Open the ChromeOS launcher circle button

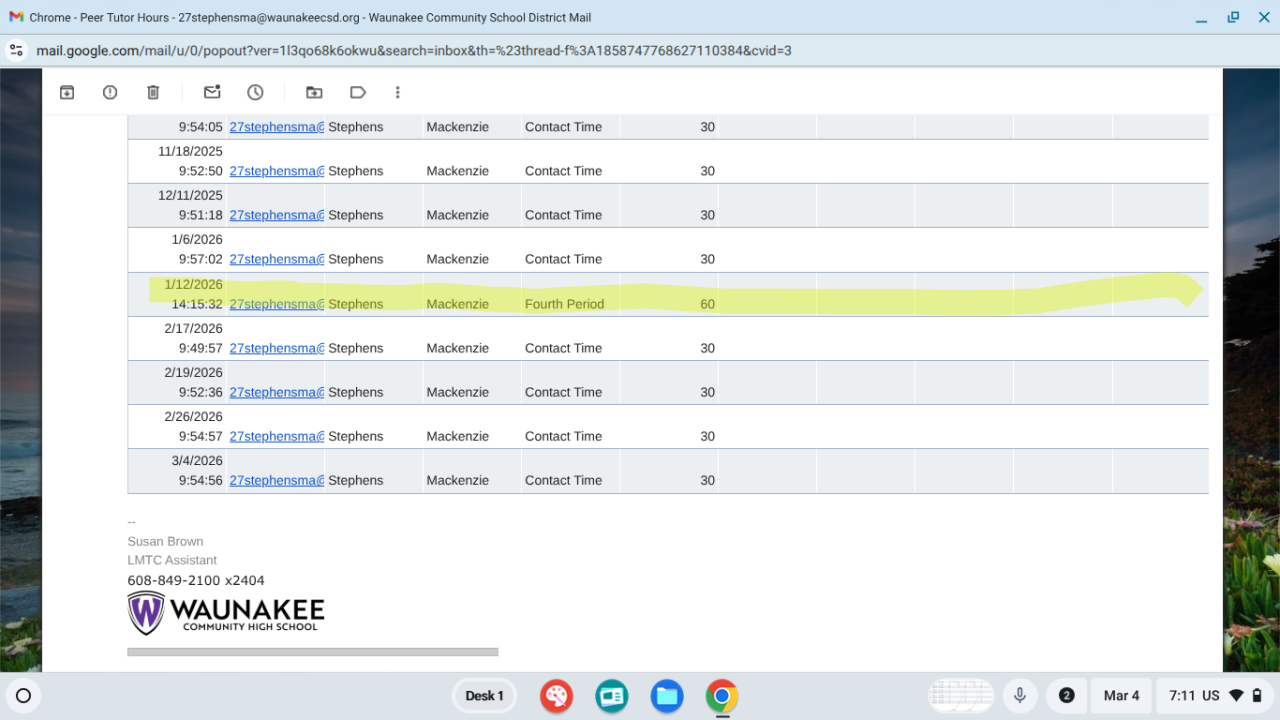tap(24, 696)
